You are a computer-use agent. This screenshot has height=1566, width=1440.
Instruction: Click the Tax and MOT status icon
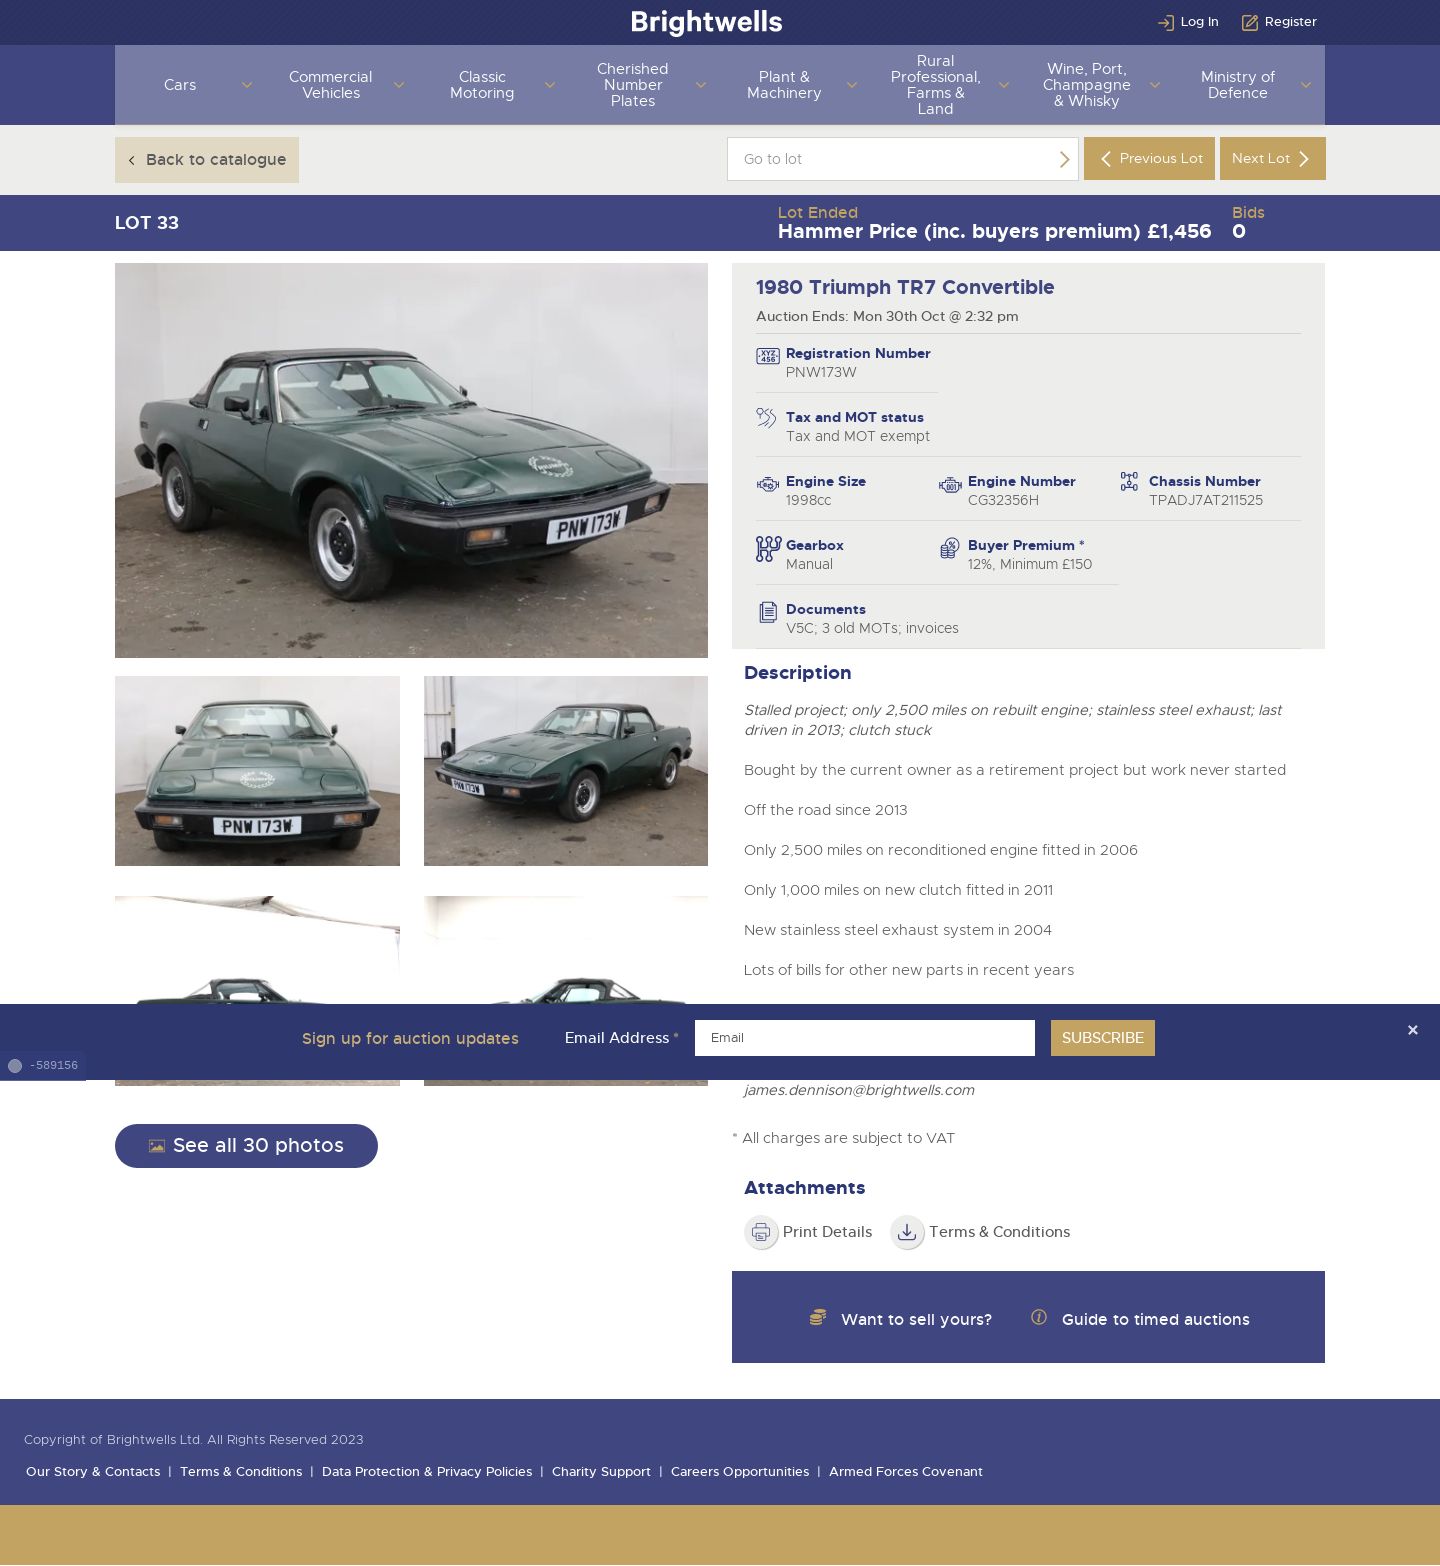click(x=767, y=418)
